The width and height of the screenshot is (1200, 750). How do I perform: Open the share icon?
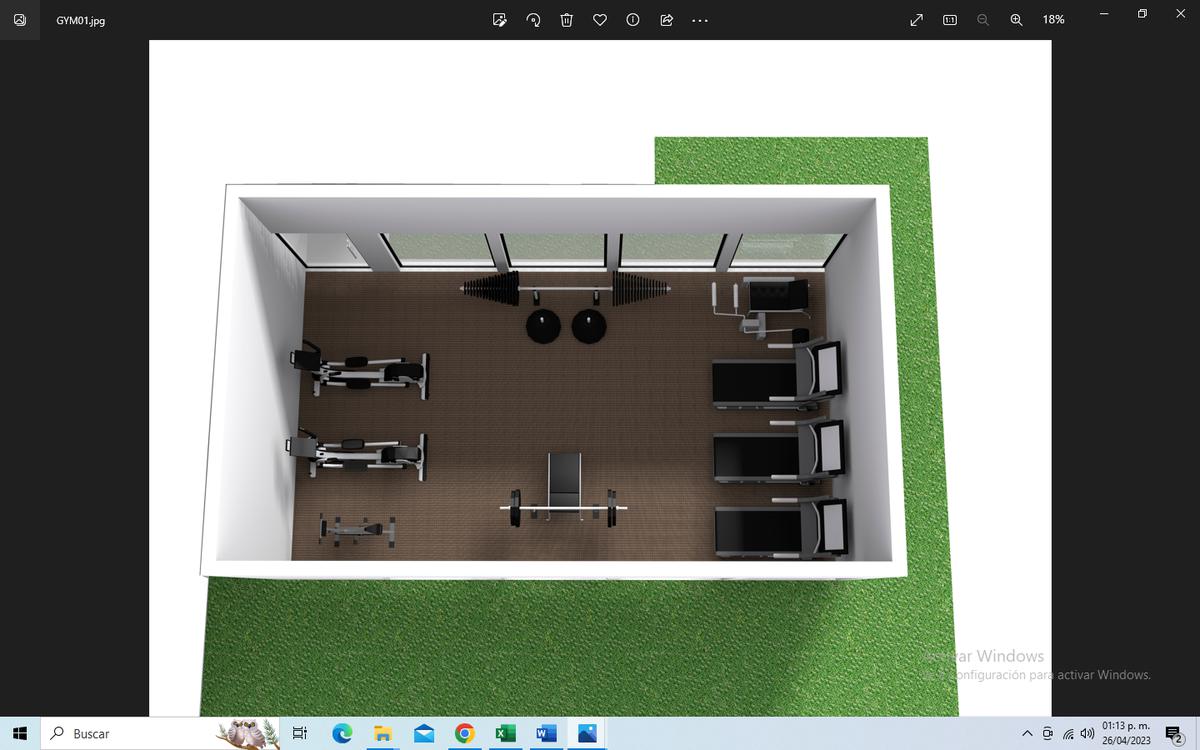pos(666,20)
